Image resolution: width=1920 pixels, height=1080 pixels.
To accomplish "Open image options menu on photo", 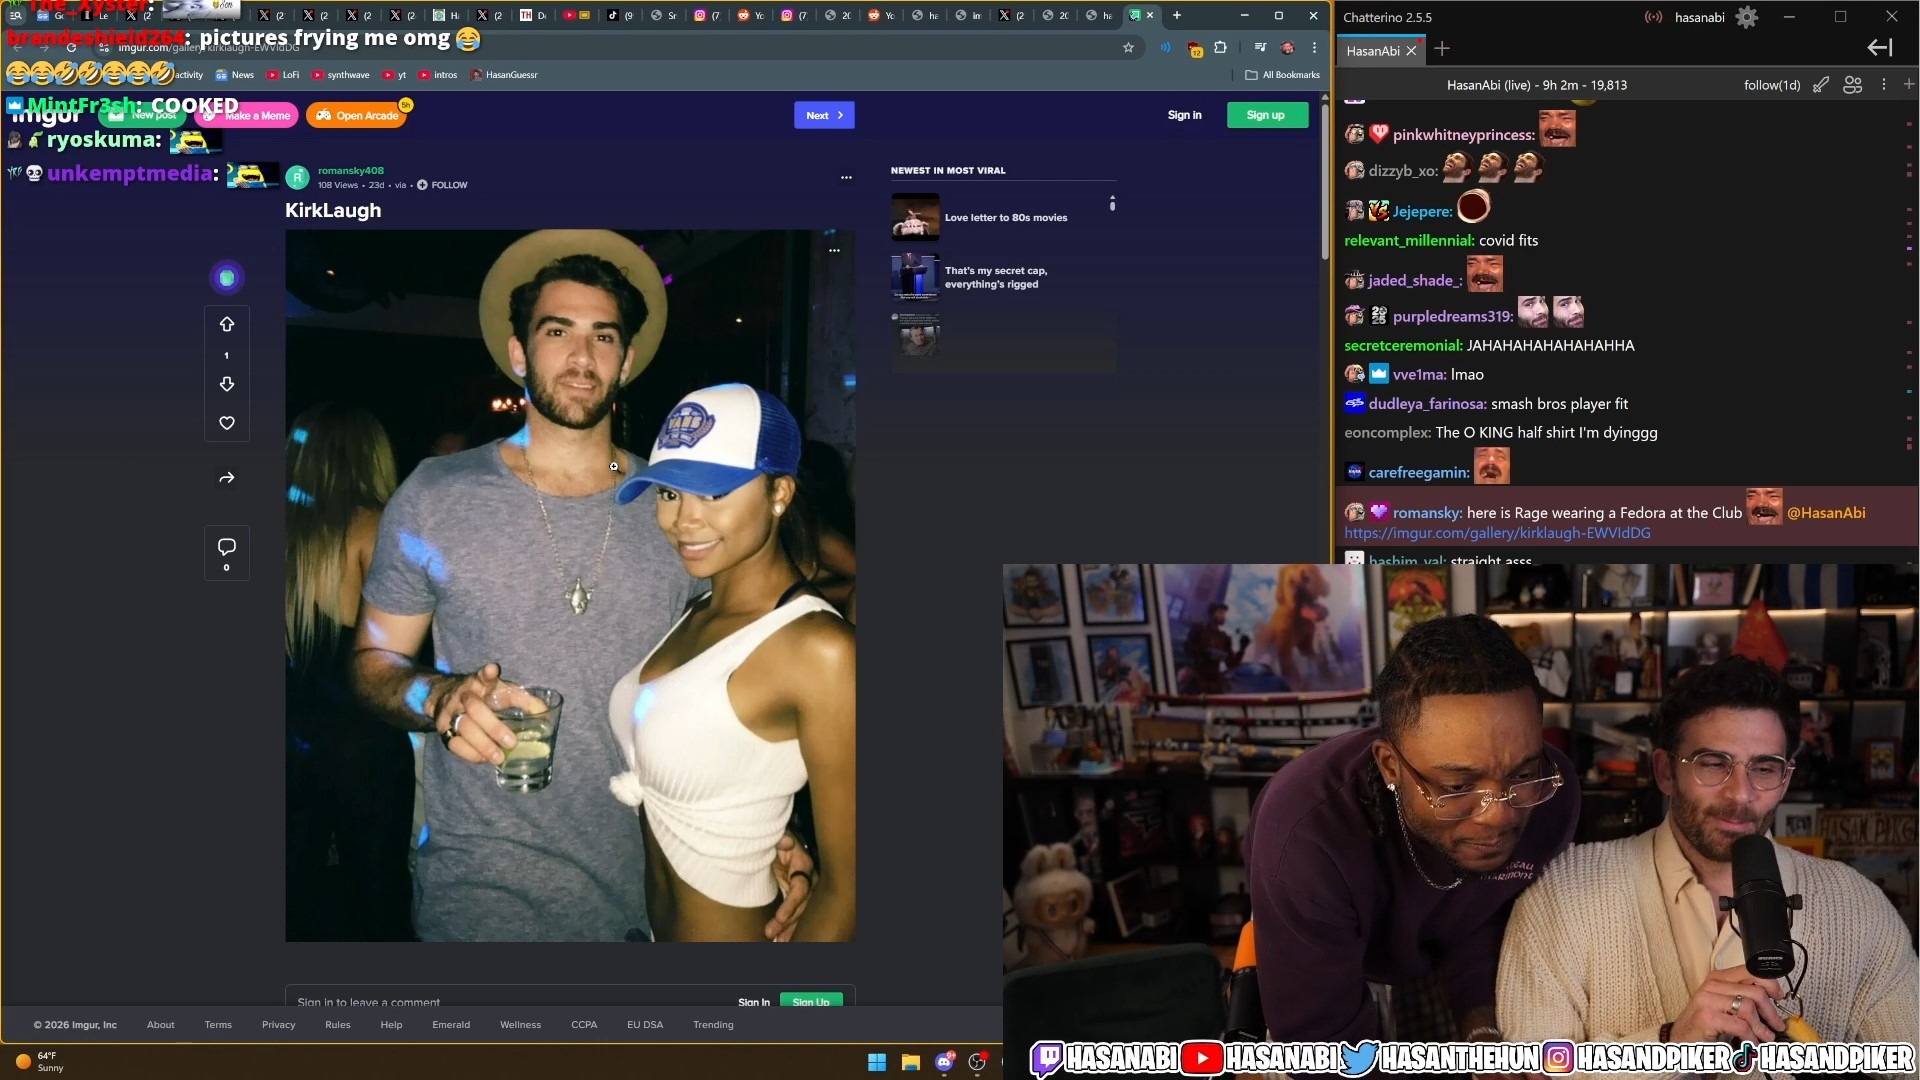I will click(x=834, y=251).
